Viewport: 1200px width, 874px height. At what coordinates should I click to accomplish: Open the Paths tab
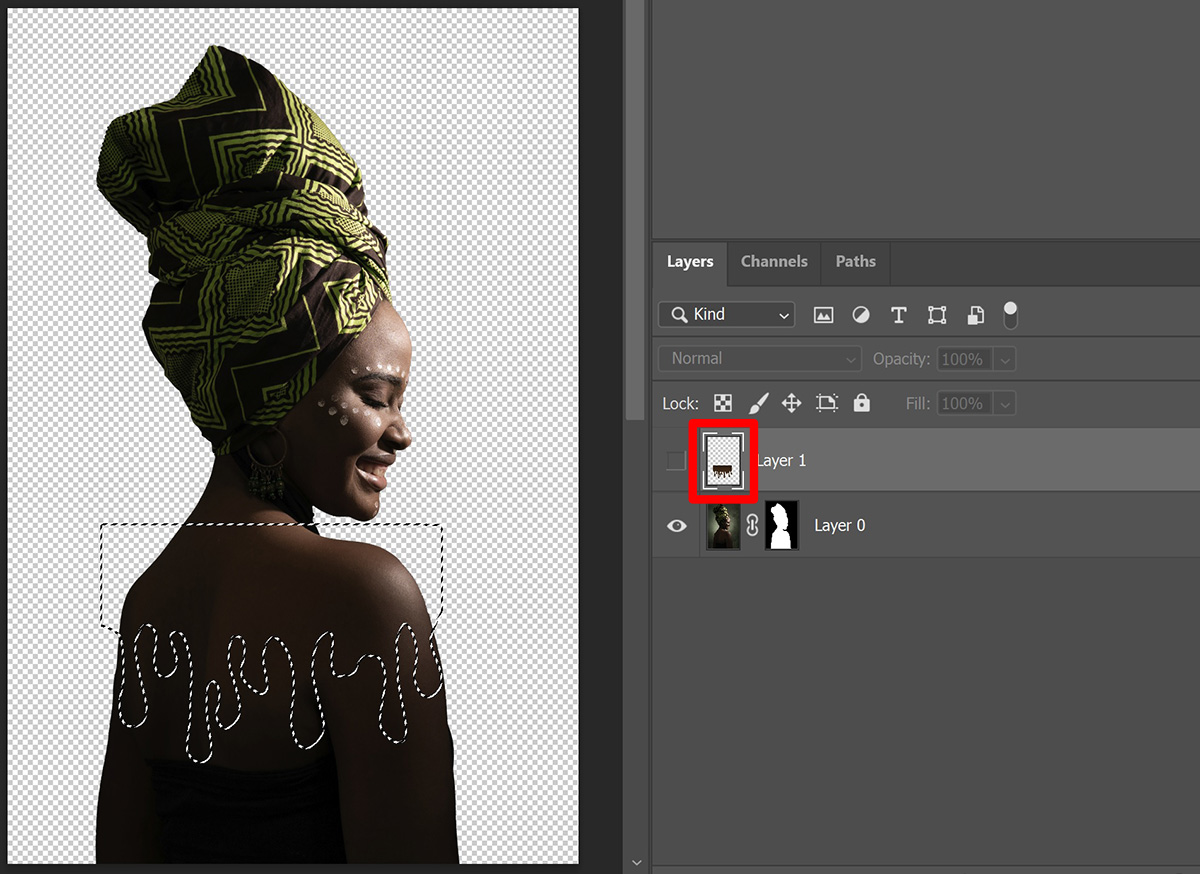855,261
